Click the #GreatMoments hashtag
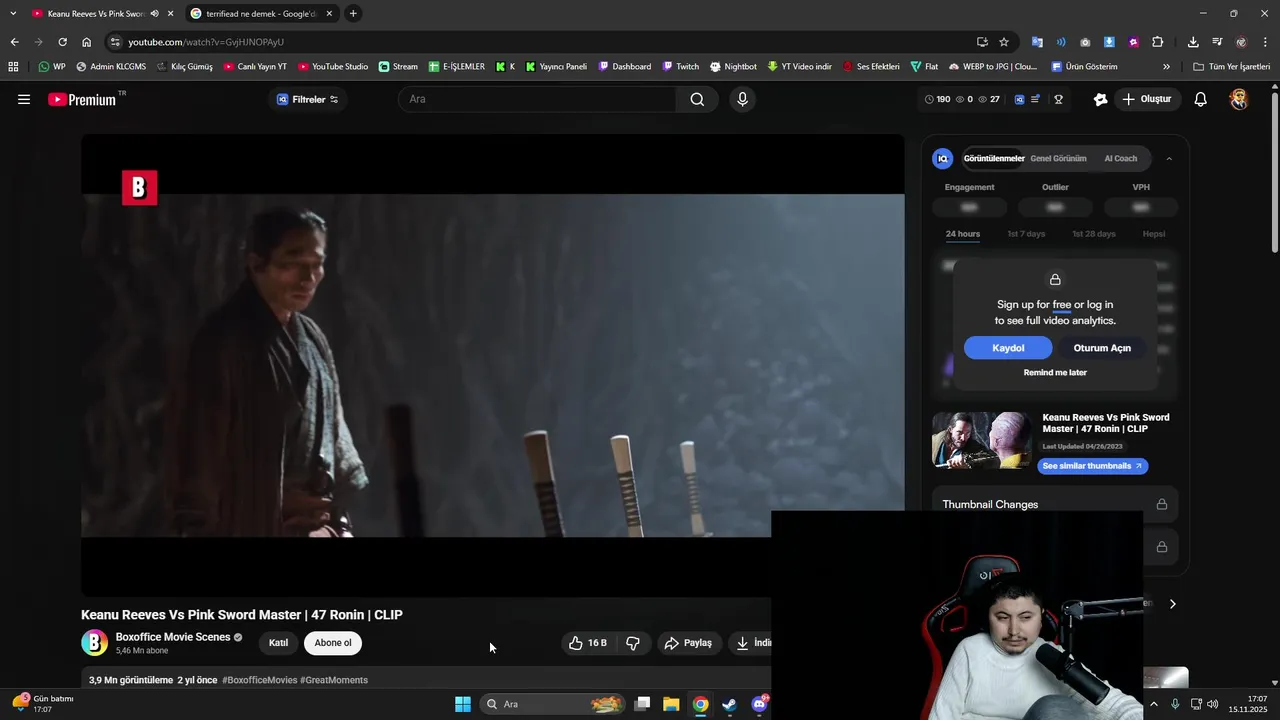The width and height of the screenshot is (1280, 720). pyautogui.click(x=334, y=680)
